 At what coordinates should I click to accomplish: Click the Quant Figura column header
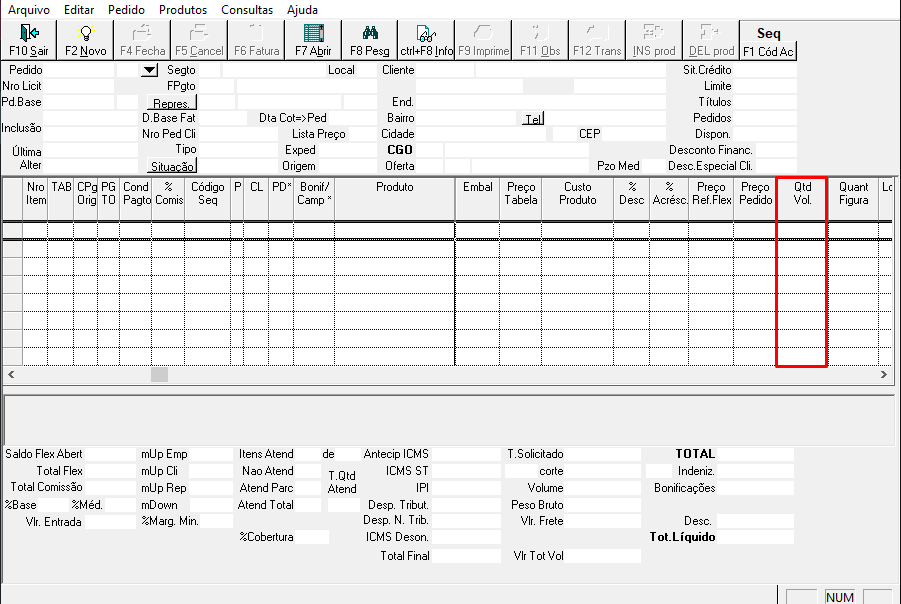tap(853, 199)
